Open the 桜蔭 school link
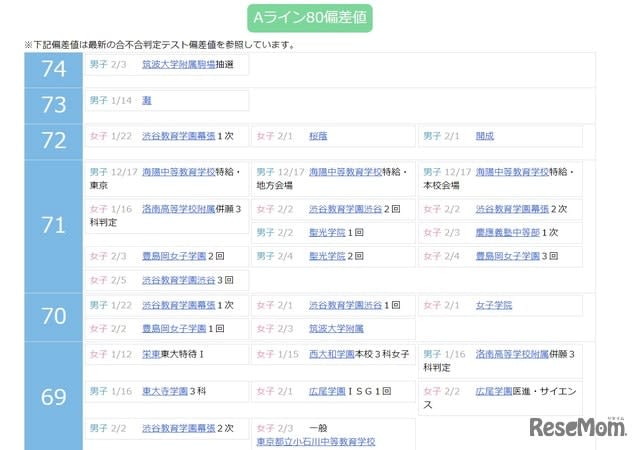The image size is (640, 450). point(318,136)
